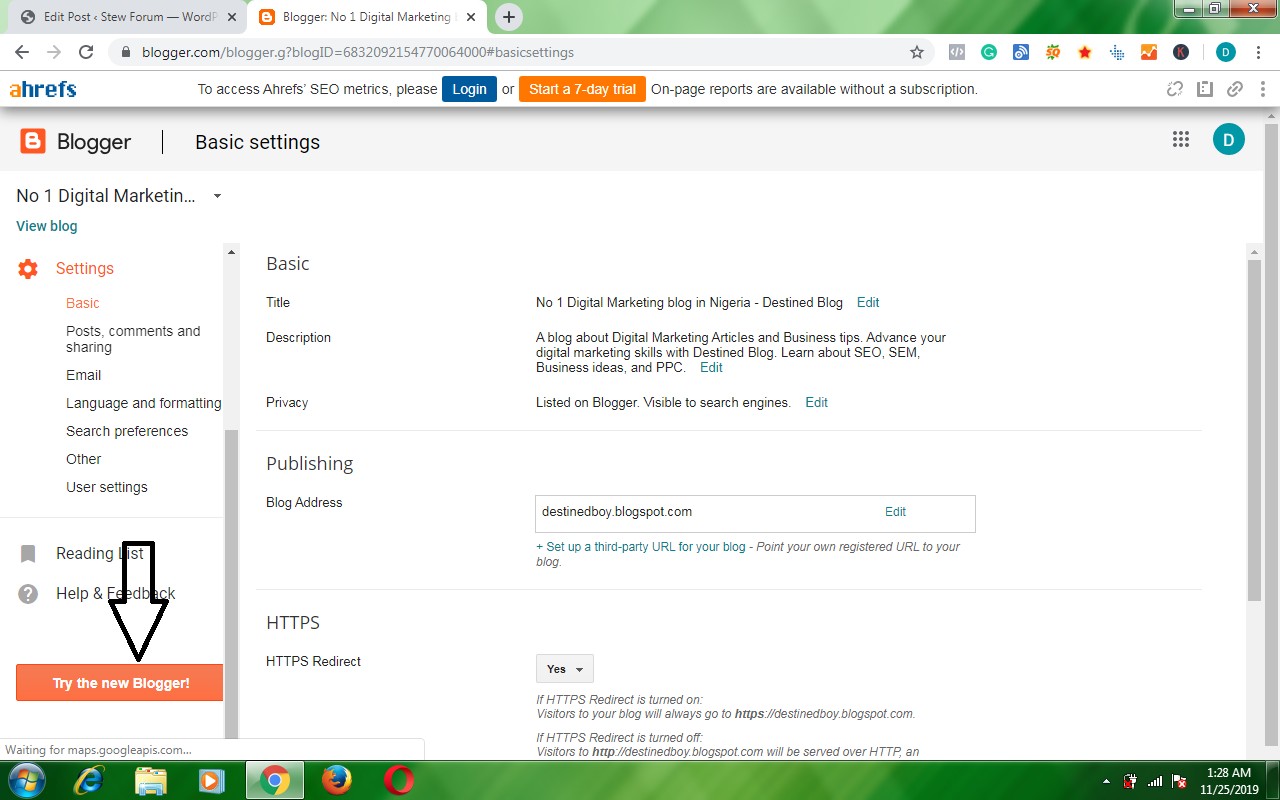Click the Help & Feedback question mark icon
This screenshot has width=1280, height=800.
pyautogui.click(x=28, y=594)
